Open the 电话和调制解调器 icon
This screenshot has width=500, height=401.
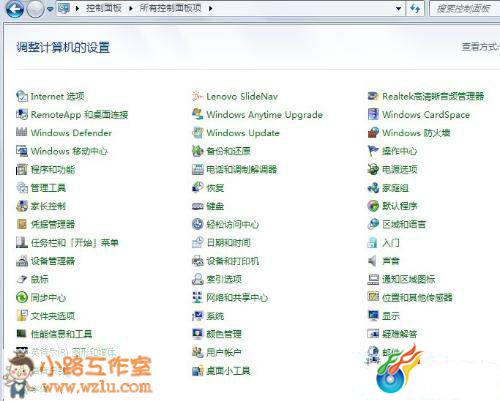197,169
